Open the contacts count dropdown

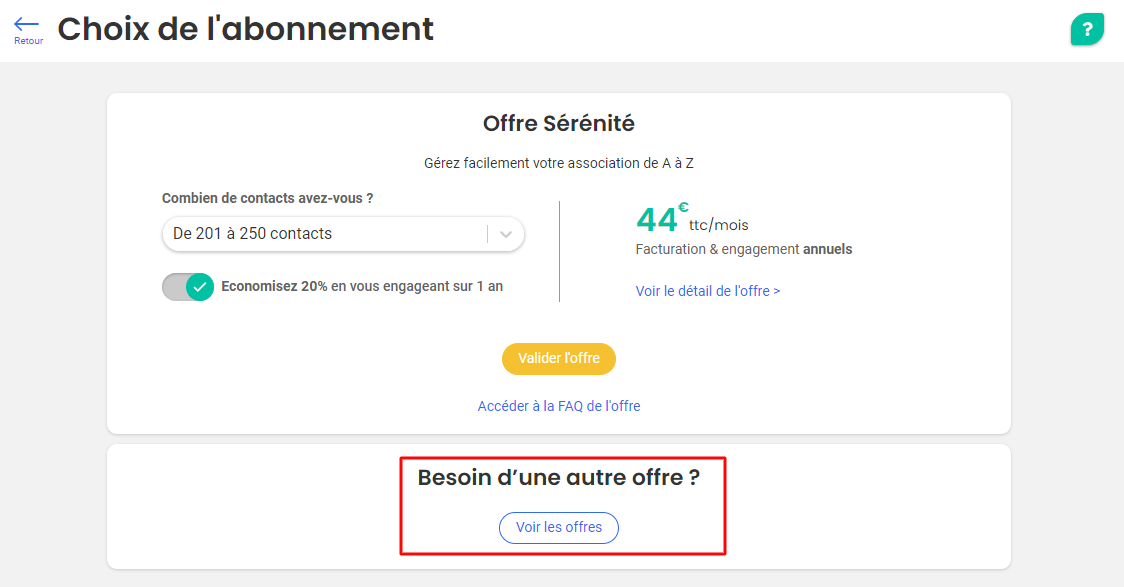coord(343,234)
